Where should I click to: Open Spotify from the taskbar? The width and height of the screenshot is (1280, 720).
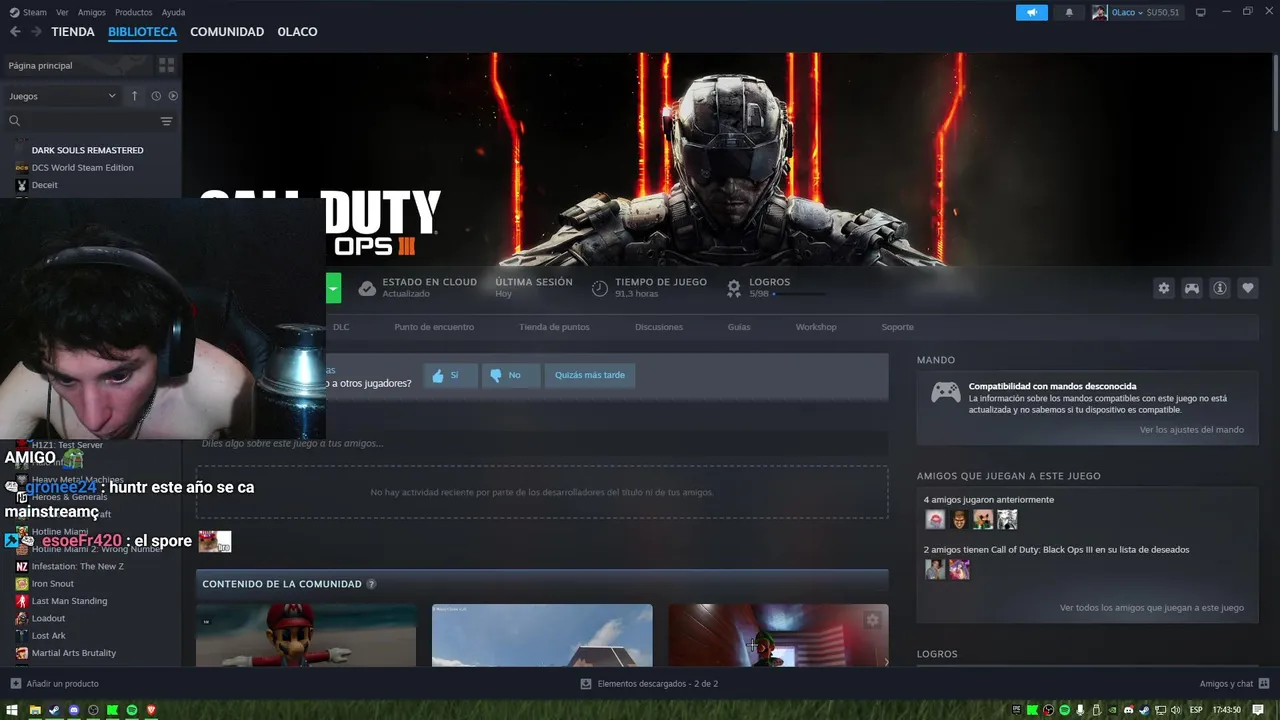pos(132,710)
